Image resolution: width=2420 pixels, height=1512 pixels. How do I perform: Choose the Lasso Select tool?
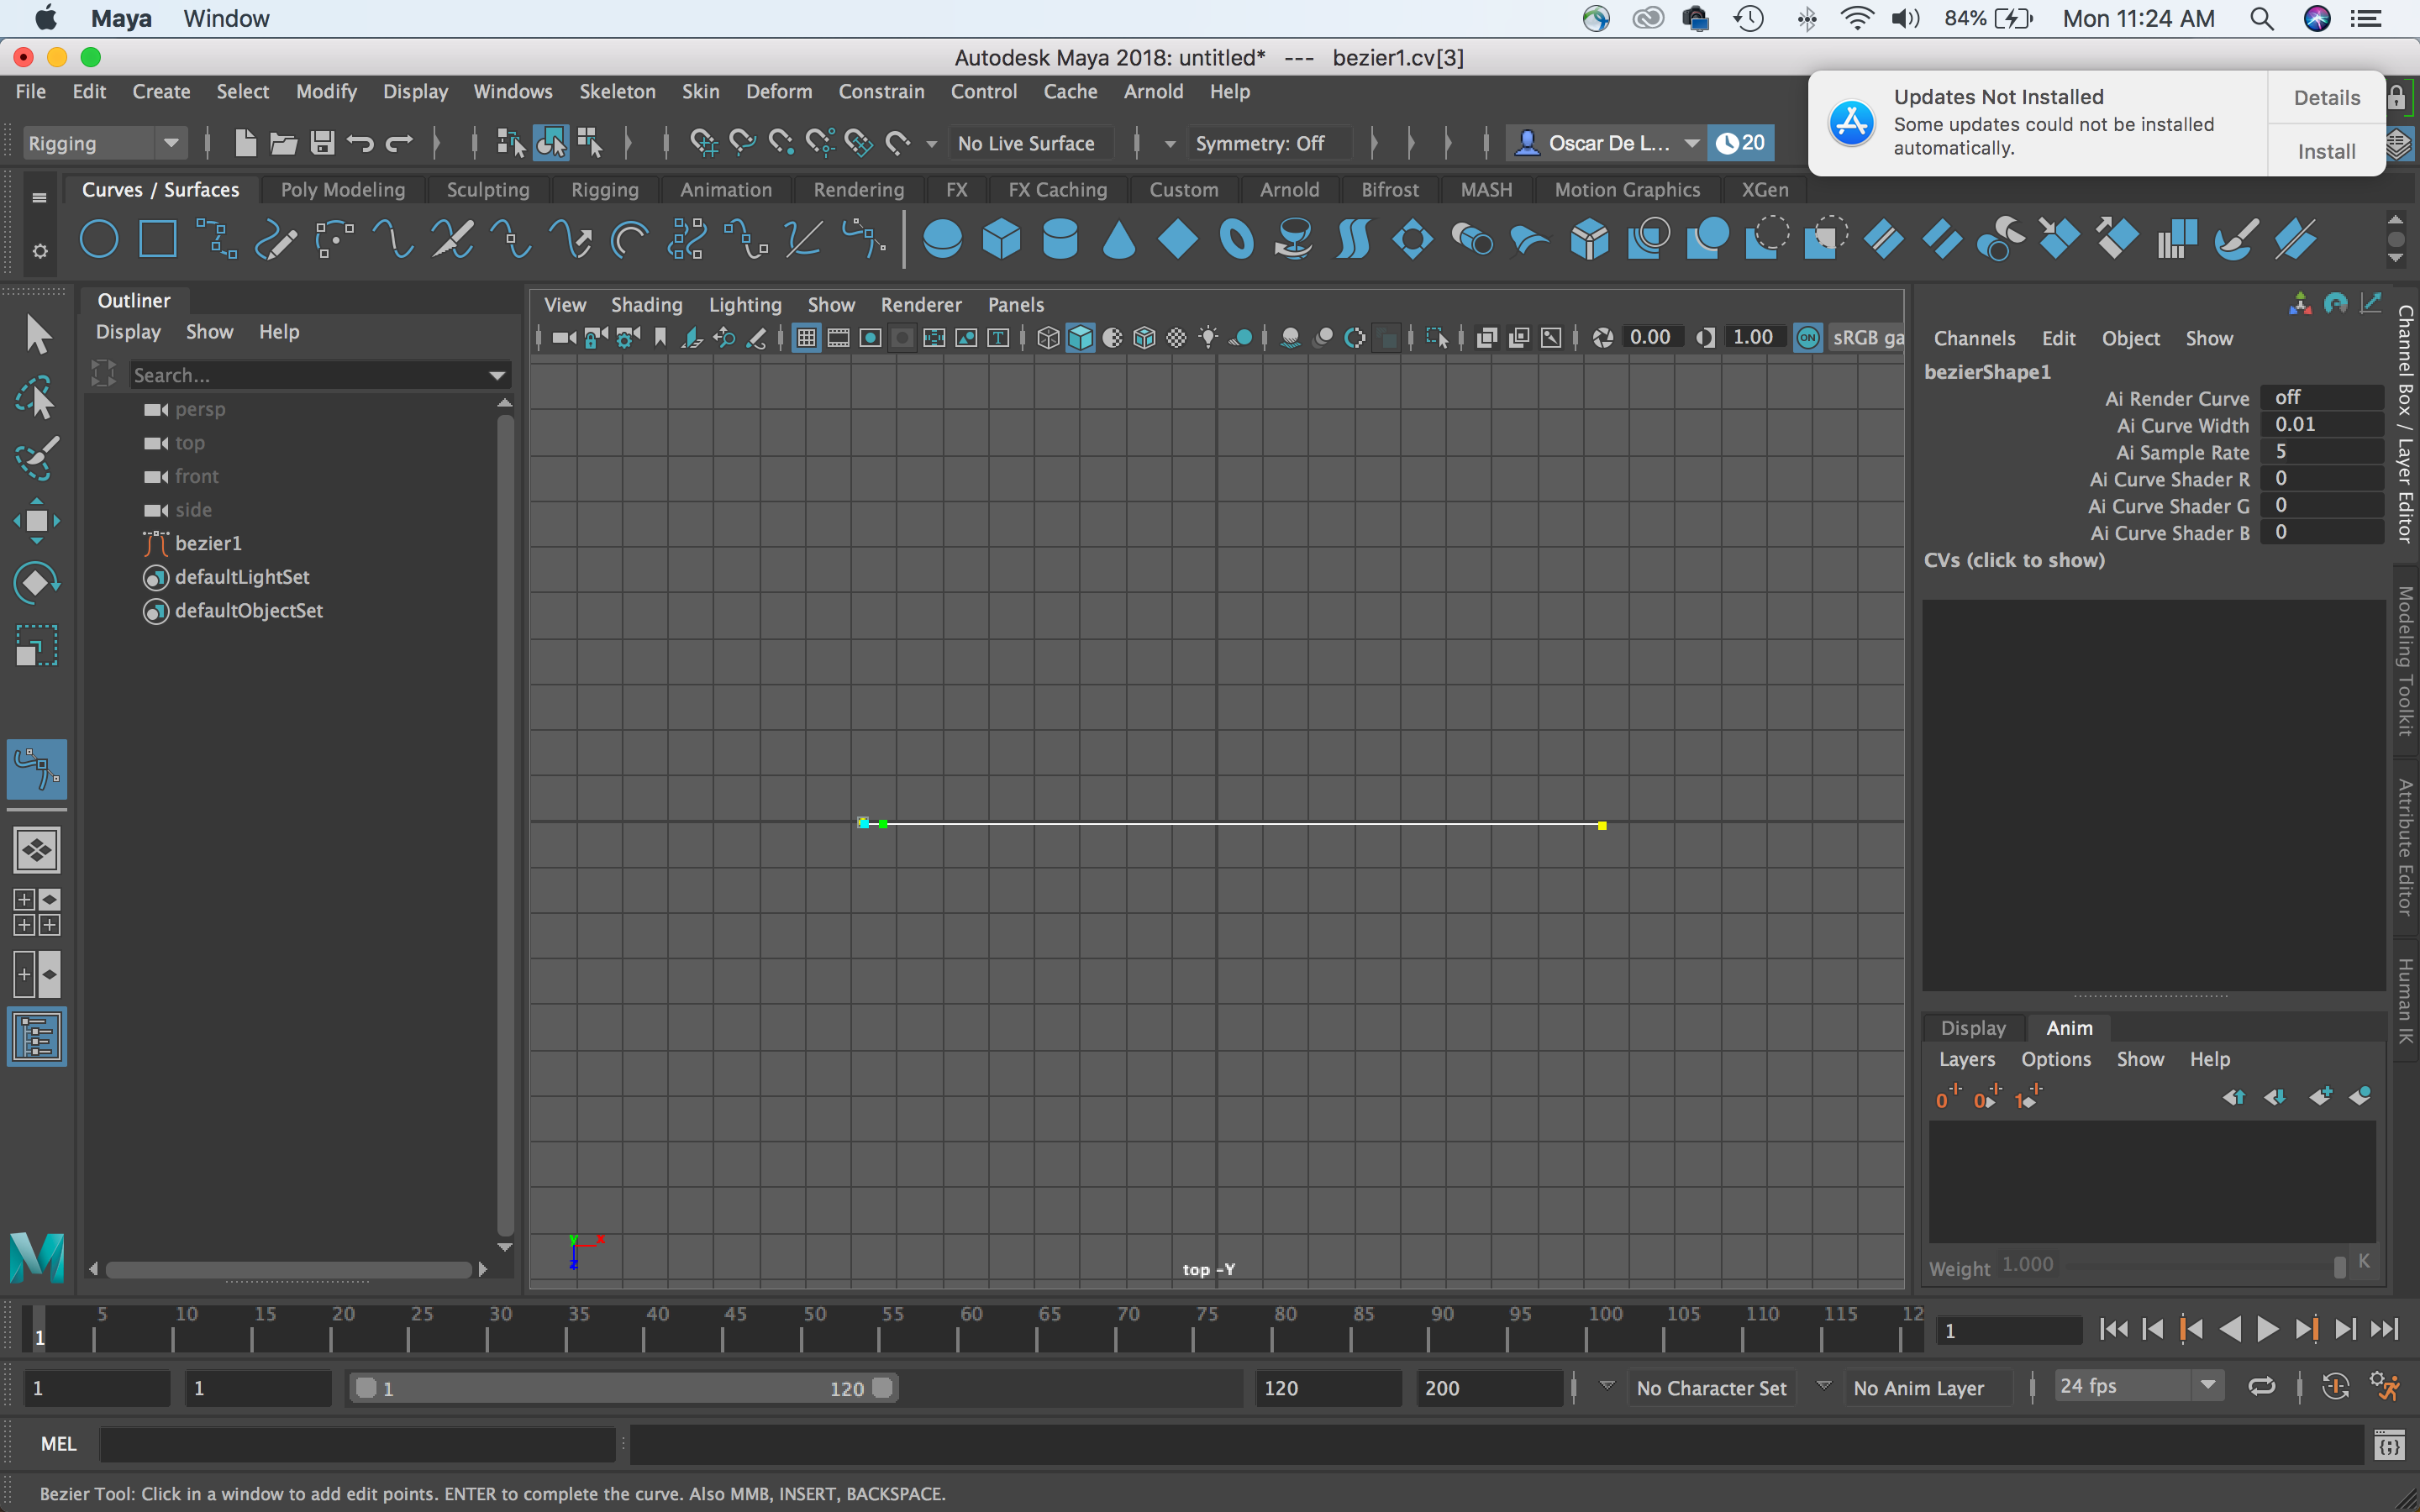pos(37,397)
